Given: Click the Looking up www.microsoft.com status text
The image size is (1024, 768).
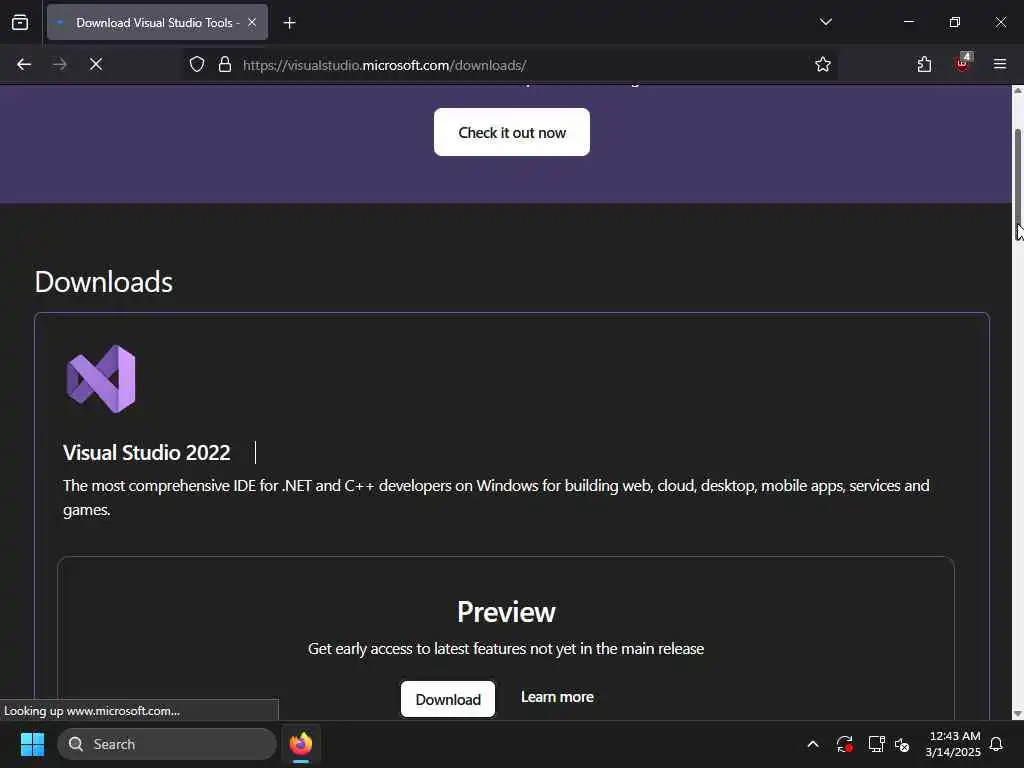Looking at the screenshot, I should 92,711.
